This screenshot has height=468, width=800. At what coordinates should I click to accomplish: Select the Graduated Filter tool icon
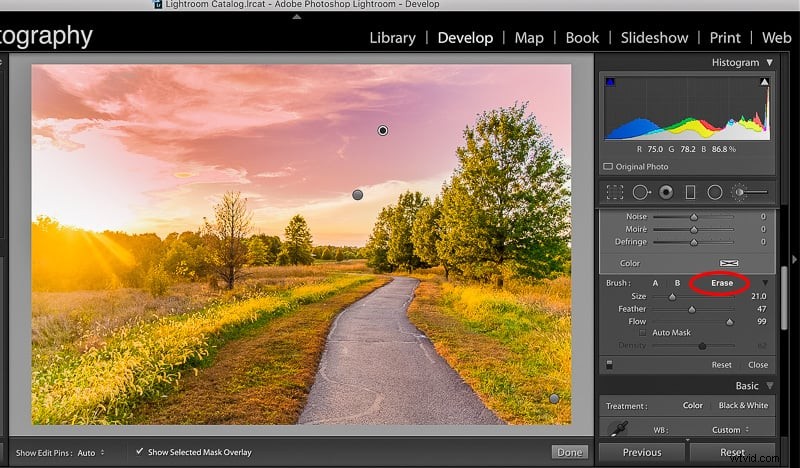(x=690, y=192)
